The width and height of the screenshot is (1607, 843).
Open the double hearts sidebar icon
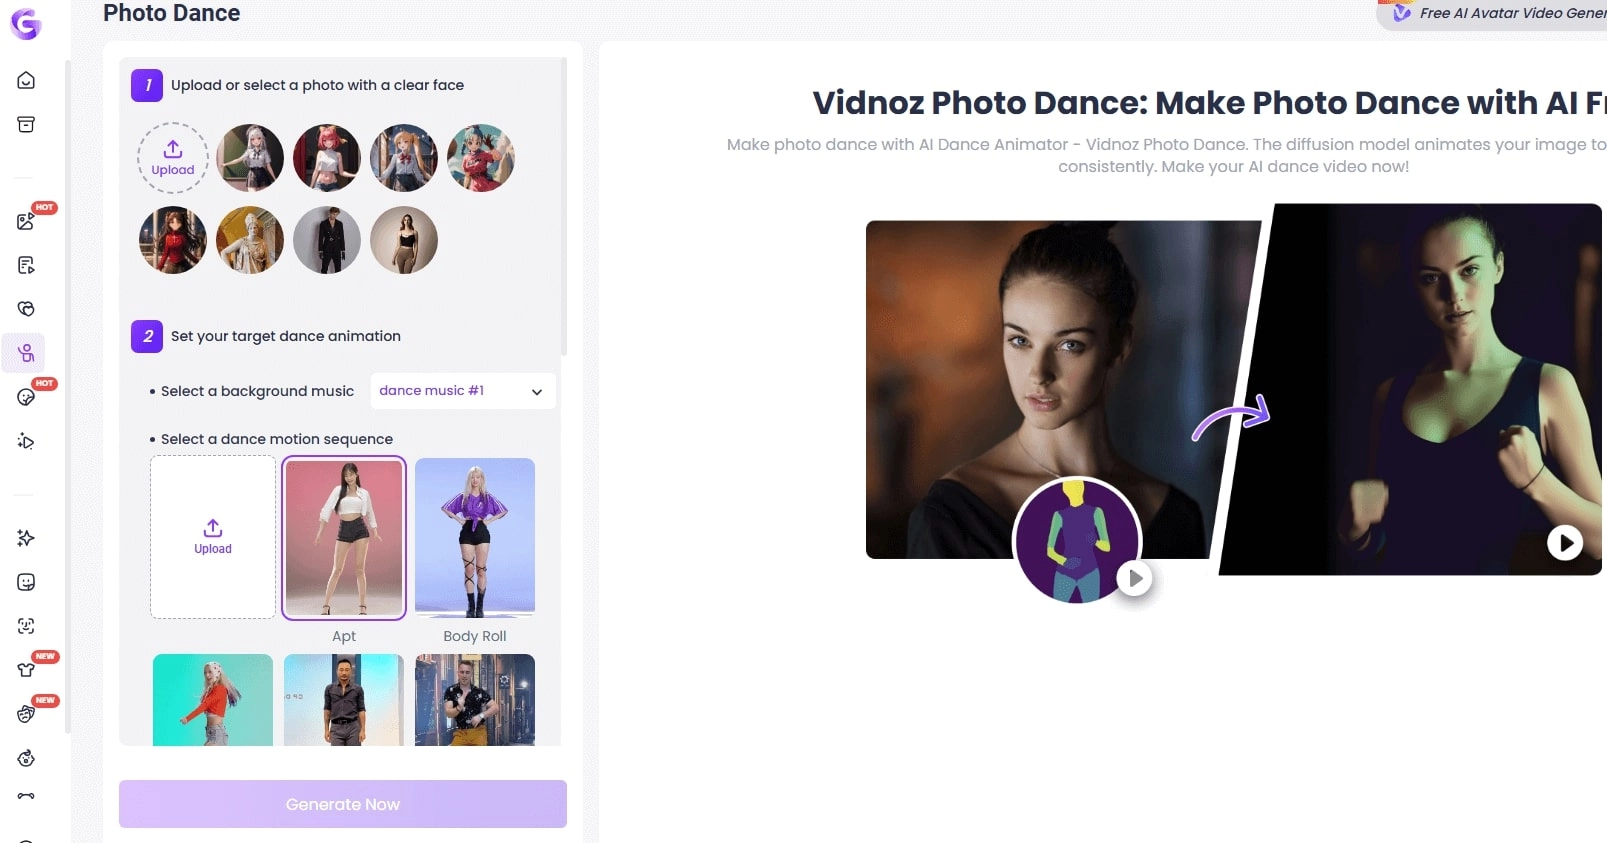(x=26, y=309)
